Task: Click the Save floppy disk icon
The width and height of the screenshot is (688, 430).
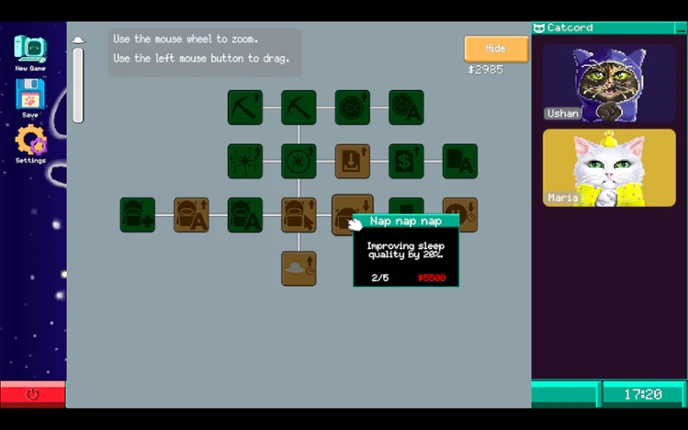Action: pos(30,98)
